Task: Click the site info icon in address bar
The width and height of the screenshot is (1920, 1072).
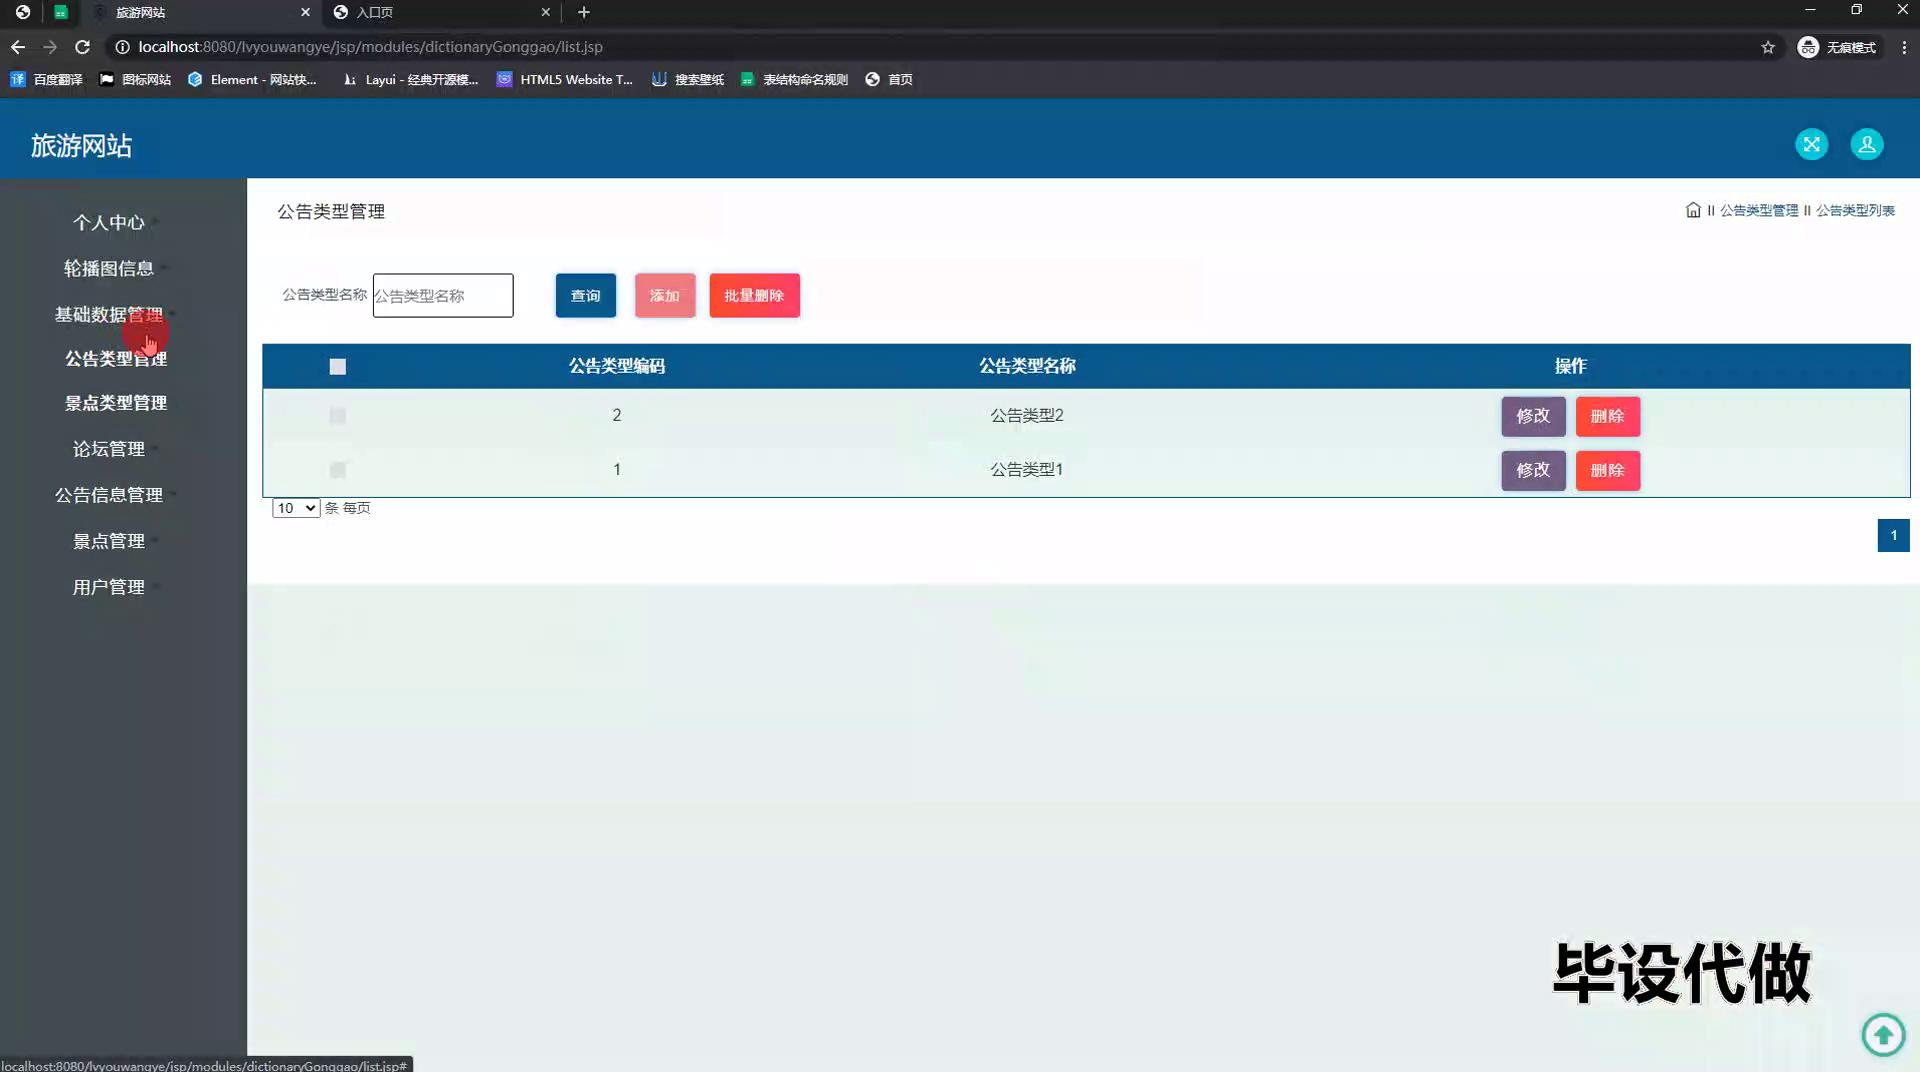Action: click(122, 47)
